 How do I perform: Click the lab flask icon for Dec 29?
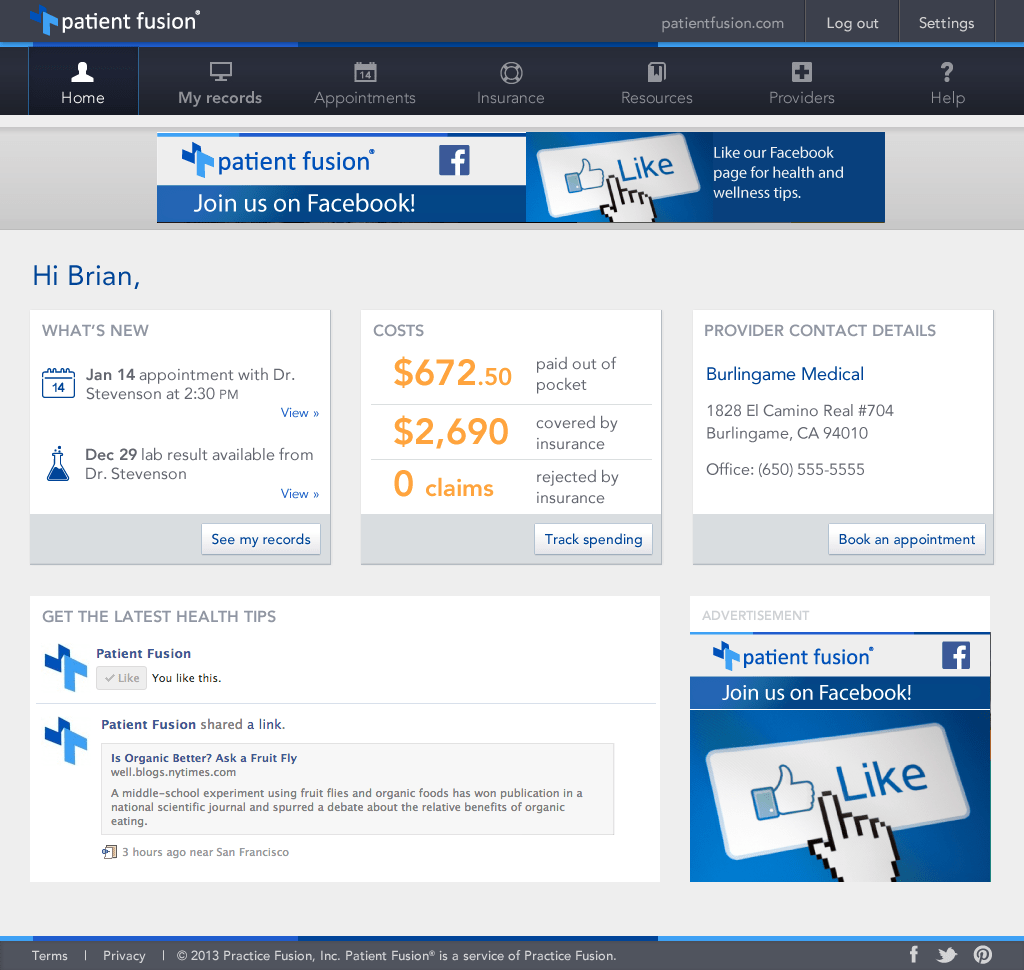[x=58, y=464]
